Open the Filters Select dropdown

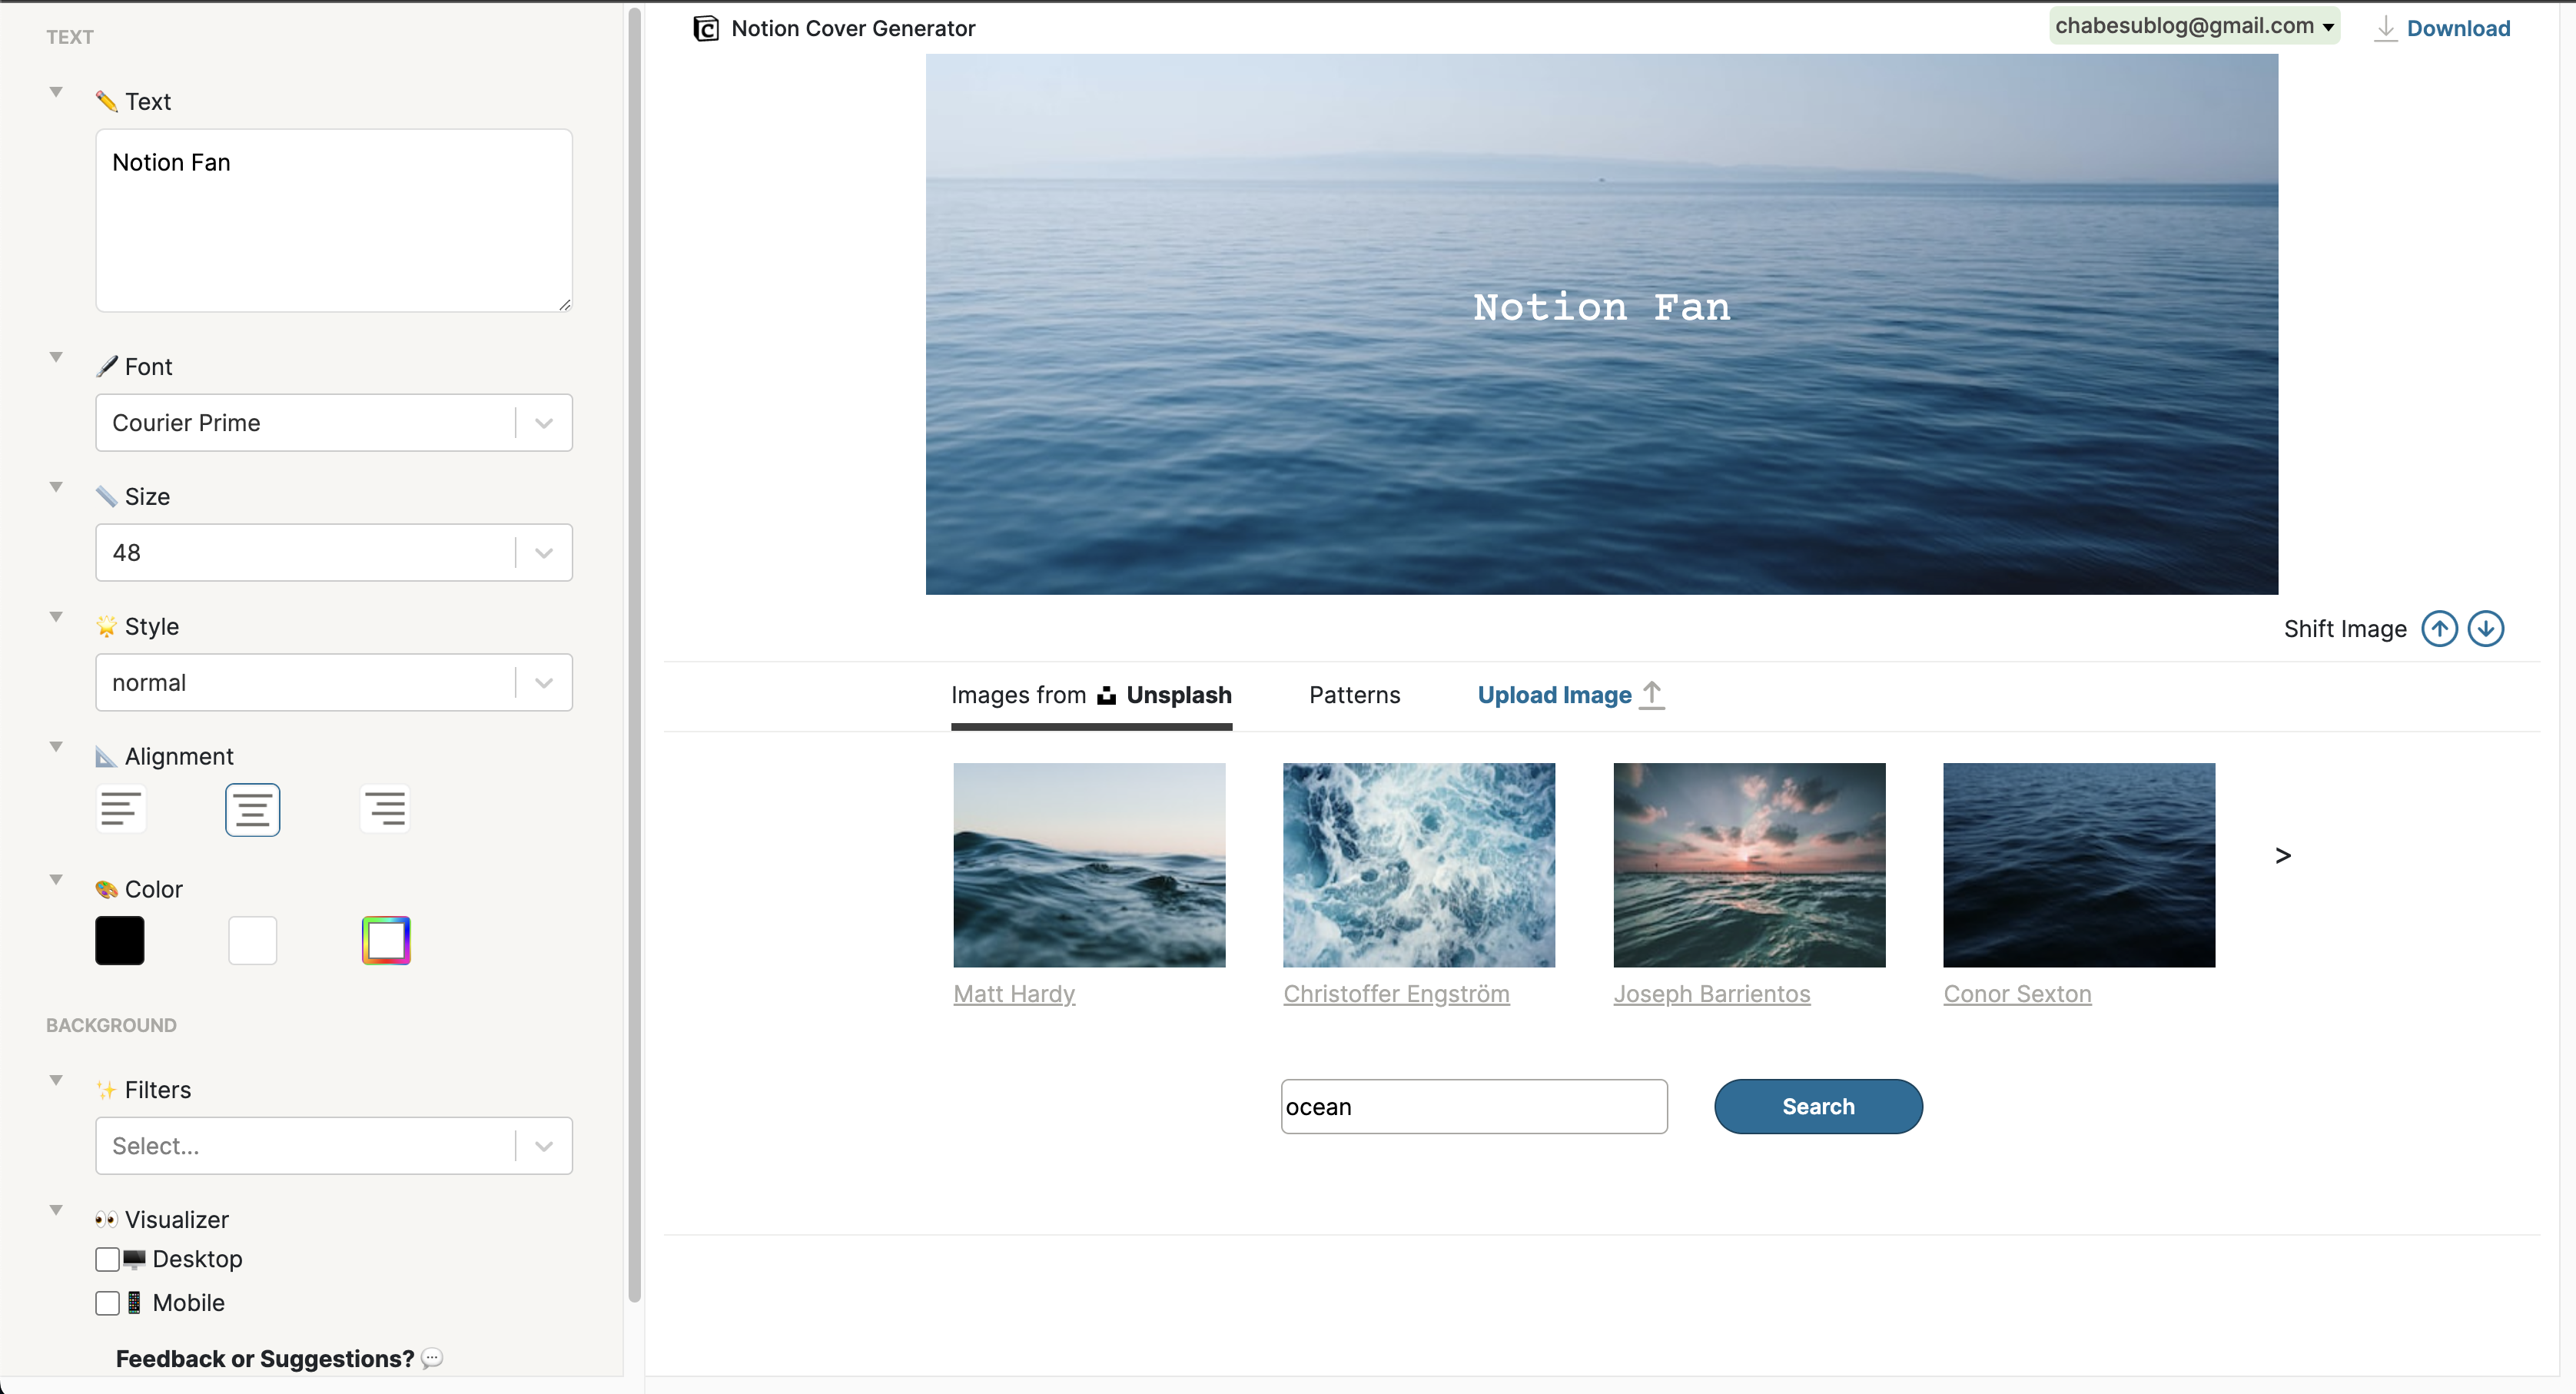(334, 1145)
